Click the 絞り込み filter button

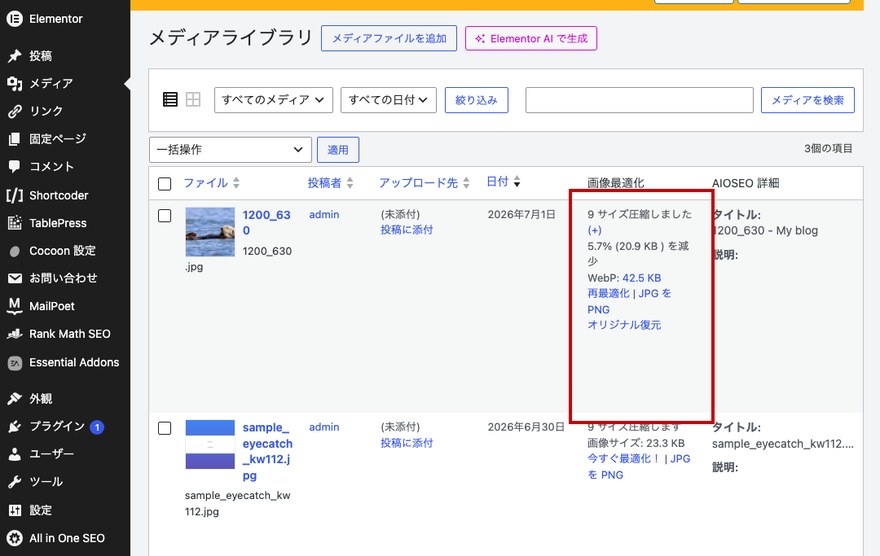pyautogui.click(x=476, y=100)
